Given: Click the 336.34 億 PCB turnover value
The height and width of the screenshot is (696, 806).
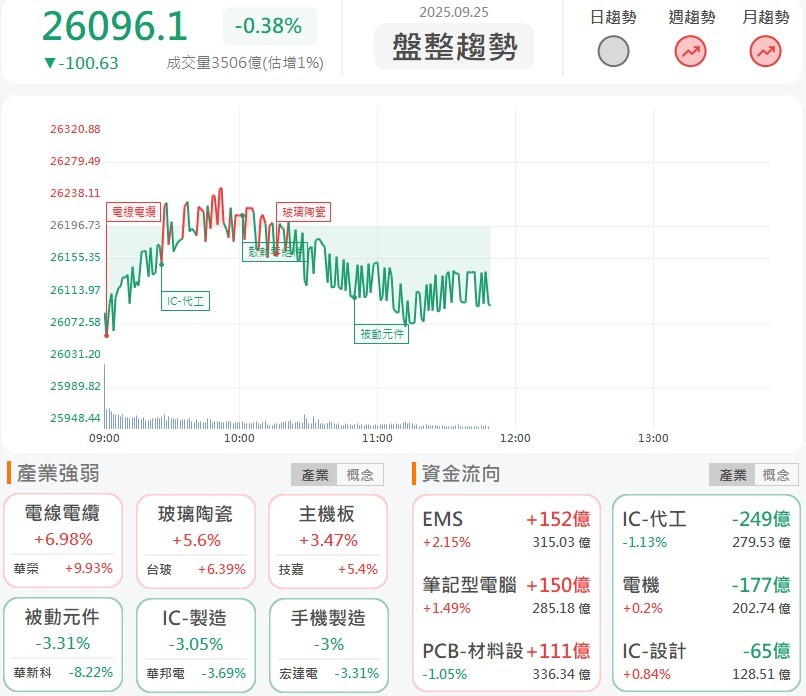Looking at the screenshot, I should 561,674.
